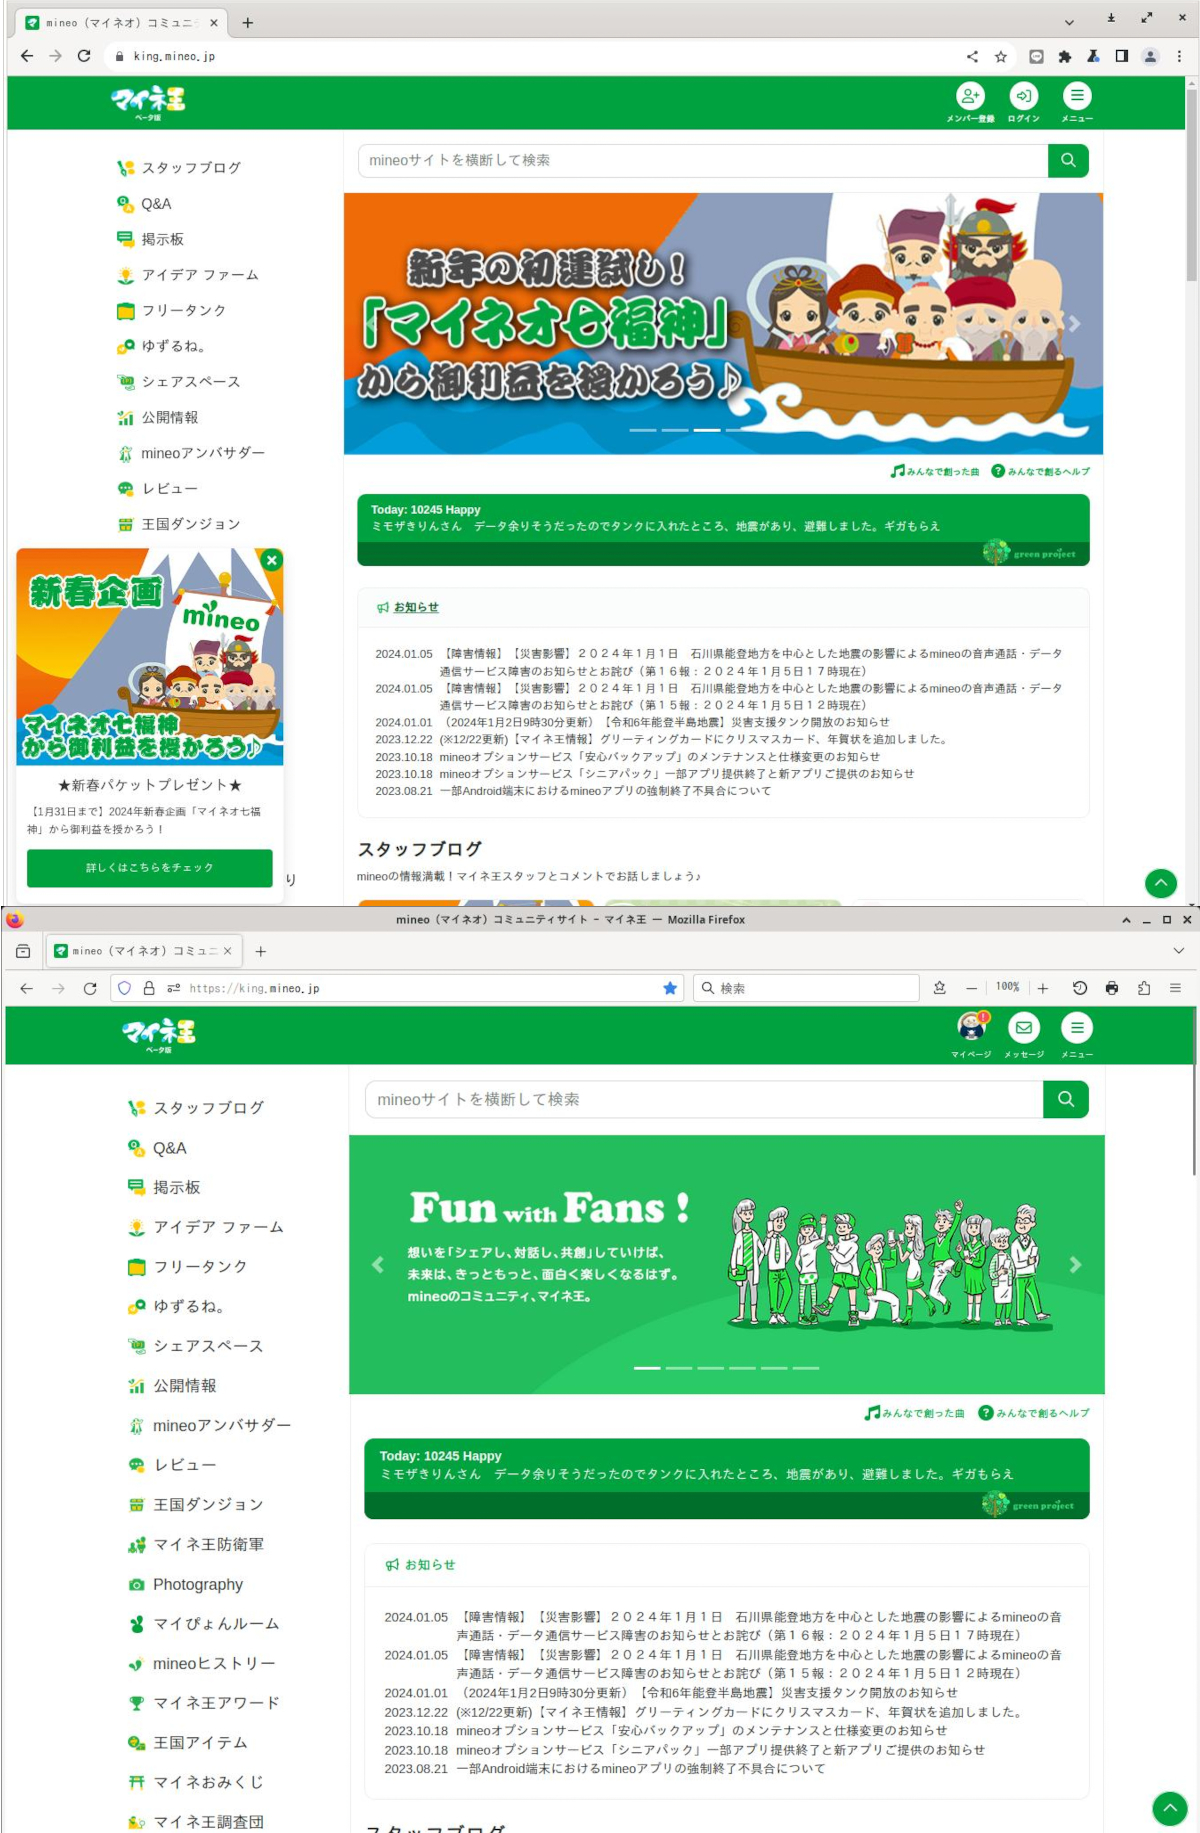Open Q&A in Chrome sidebar
This screenshot has width=1200, height=1833.
point(144,204)
